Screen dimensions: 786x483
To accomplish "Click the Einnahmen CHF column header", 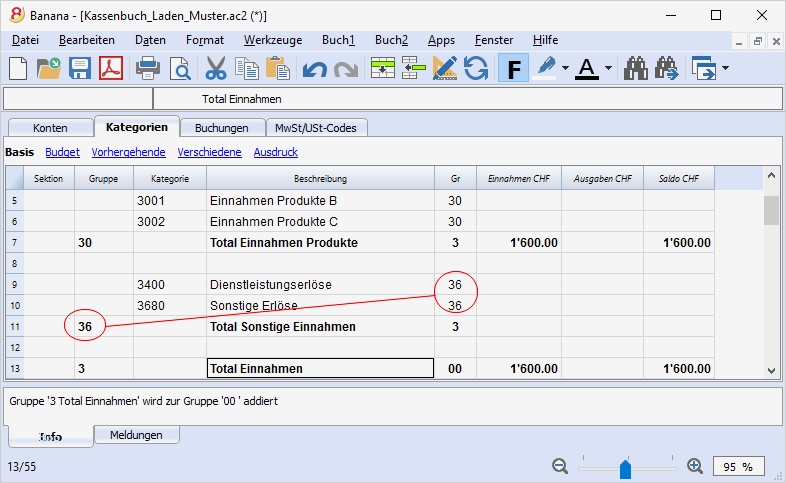I will 519,178.
